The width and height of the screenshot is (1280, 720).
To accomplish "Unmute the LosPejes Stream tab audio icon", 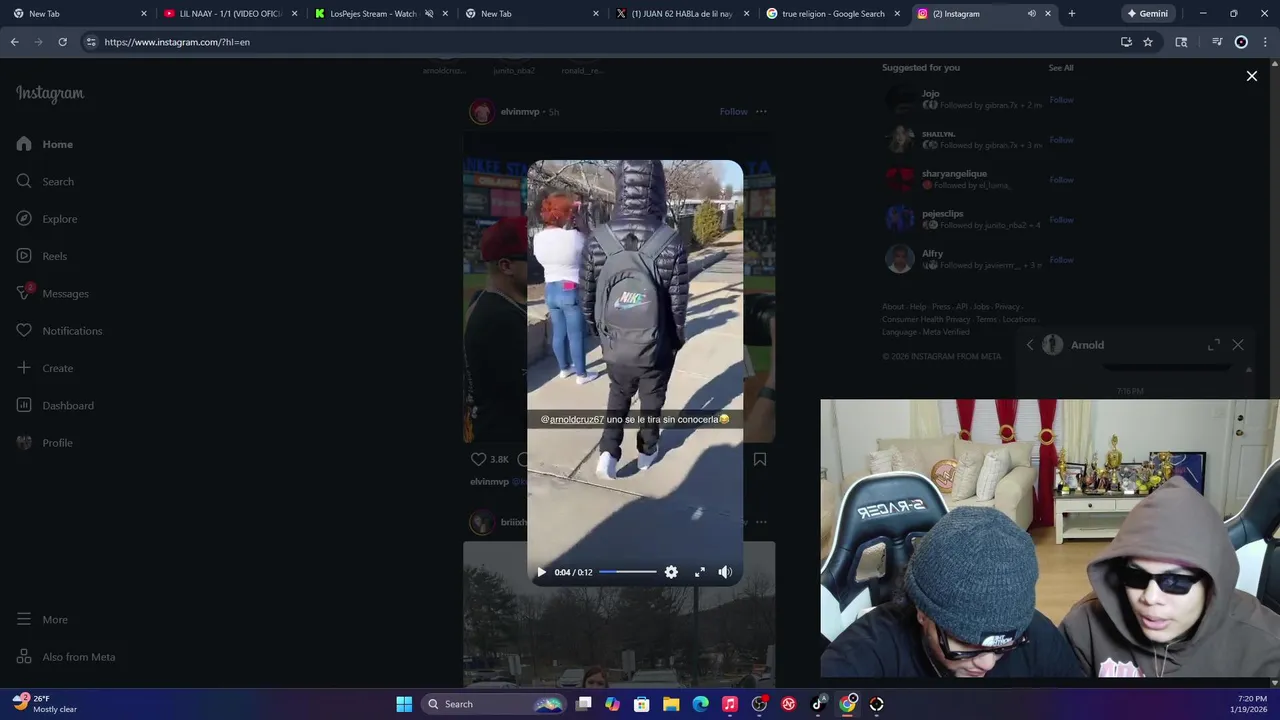I will click(x=429, y=14).
